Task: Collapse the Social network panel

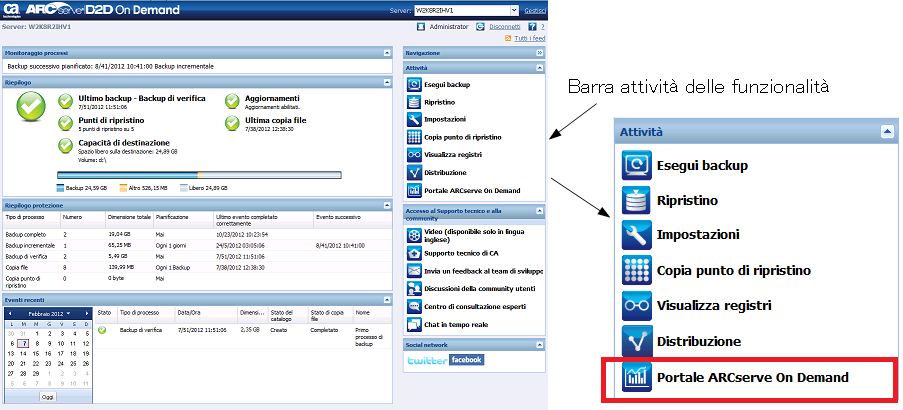Action: pyautogui.click(x=540, y=345)
